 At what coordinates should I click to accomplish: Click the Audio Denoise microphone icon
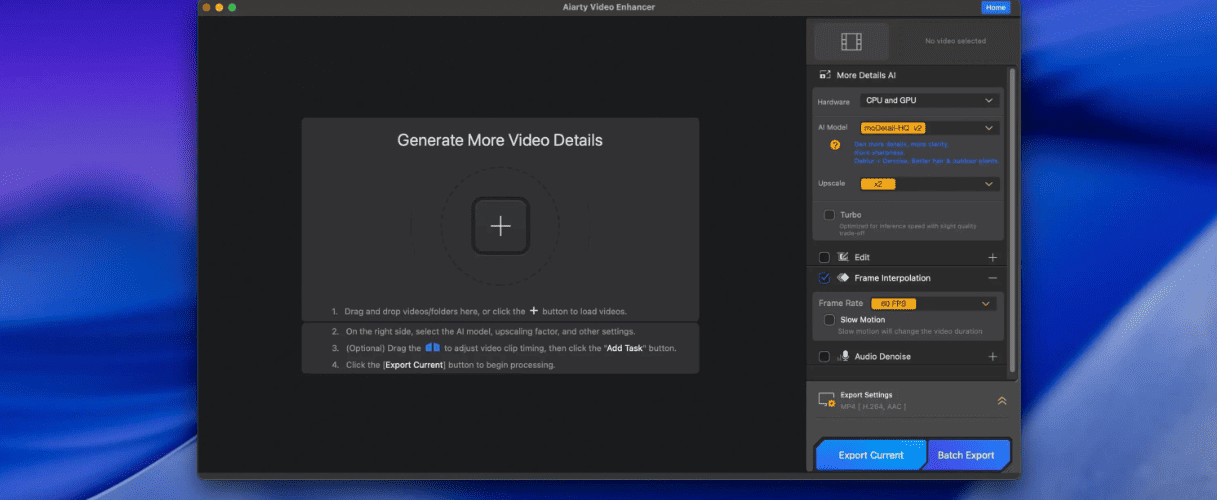click(843, 356)
